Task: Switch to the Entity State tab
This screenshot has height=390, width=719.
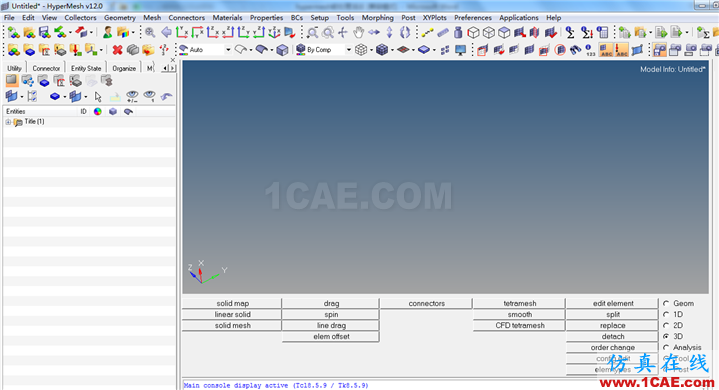Action: [86, 68]
